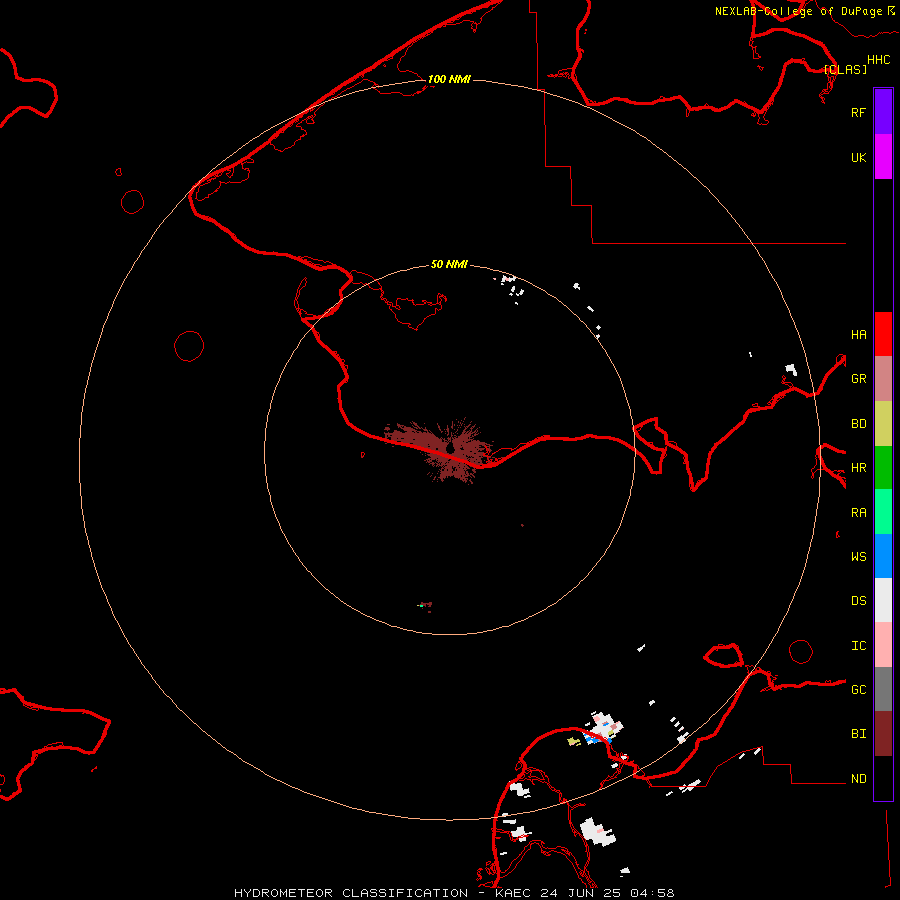Screen dimensions: 900x900
Task: Click the black radar site marker at center
Action: 451,447
